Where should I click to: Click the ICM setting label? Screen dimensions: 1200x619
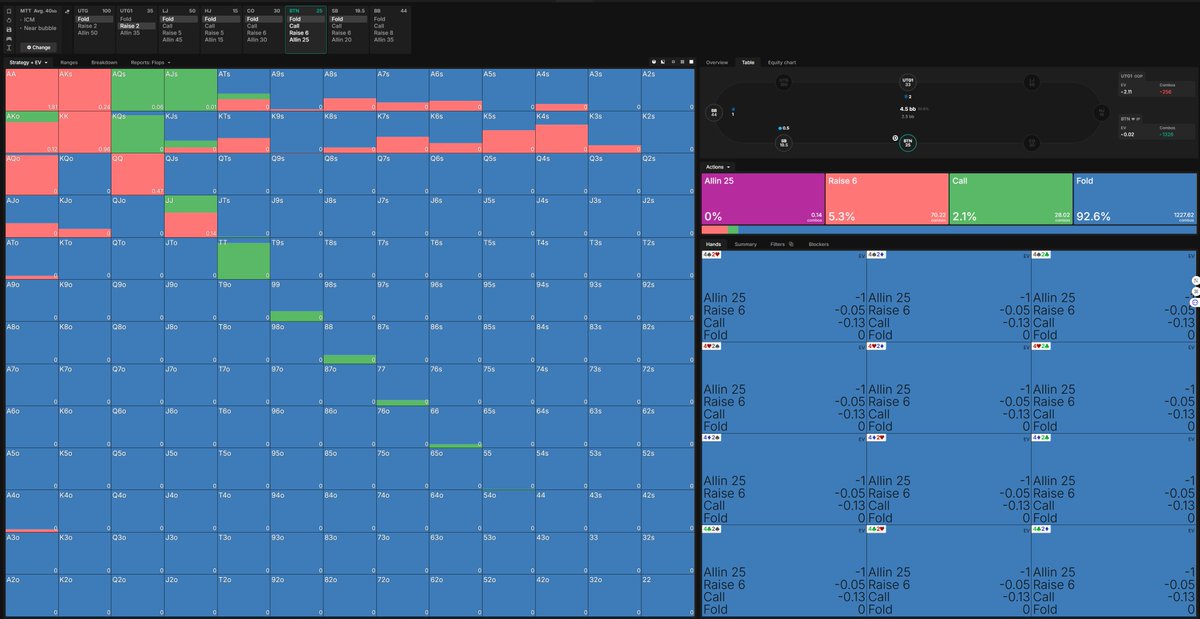(28, 20)
